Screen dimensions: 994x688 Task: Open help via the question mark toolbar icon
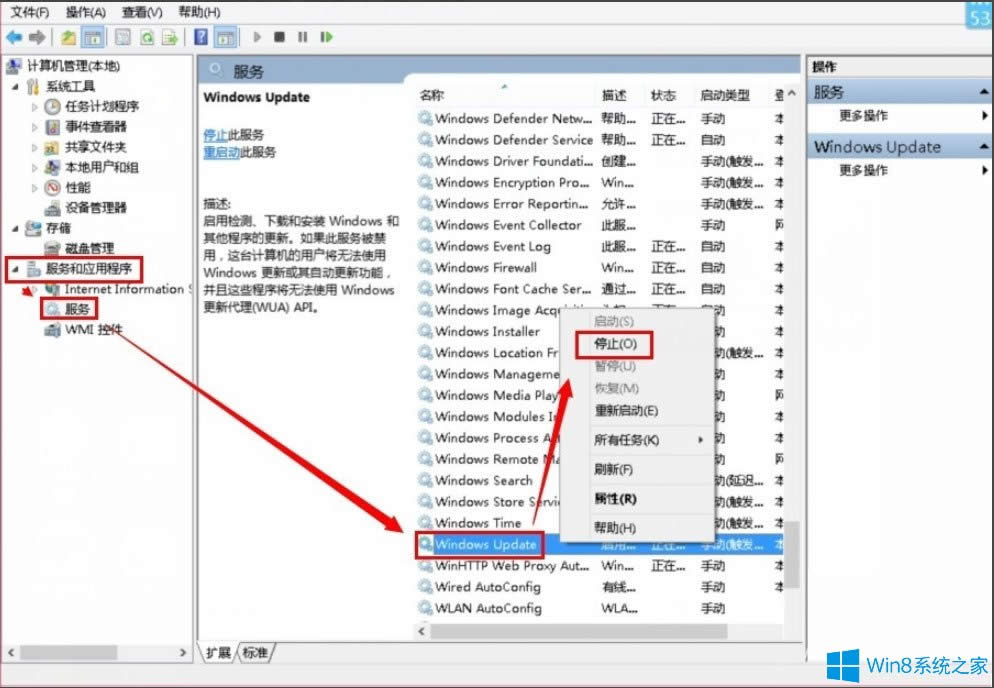point(203,37)
